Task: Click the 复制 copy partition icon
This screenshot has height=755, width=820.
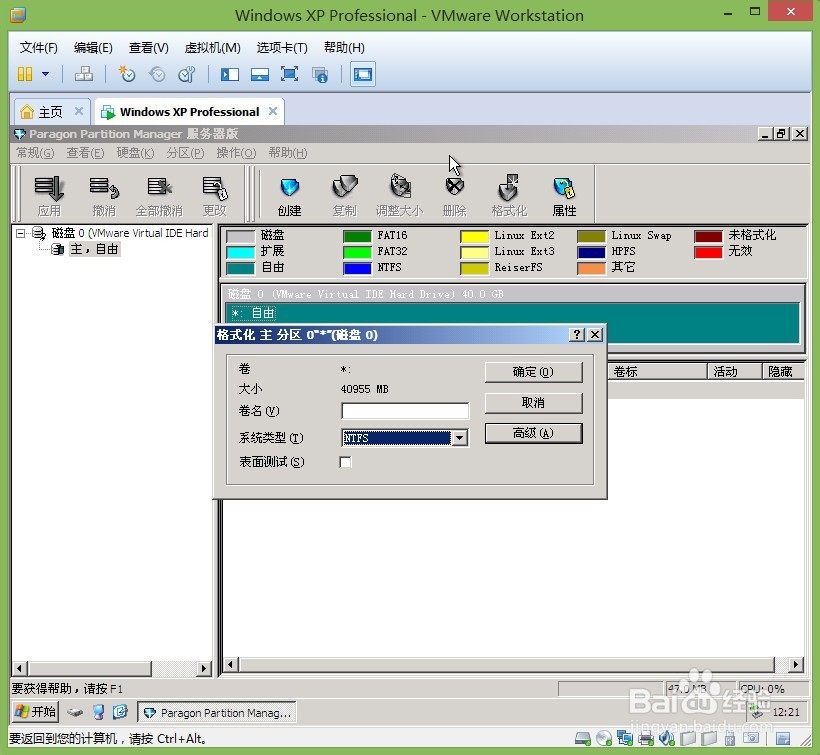Action: 344,196
